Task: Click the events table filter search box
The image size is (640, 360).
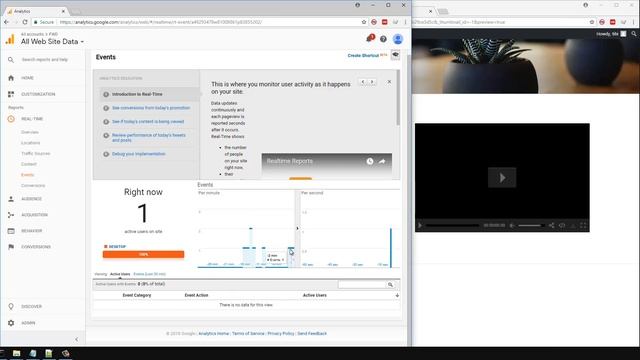Action: pos(362,284)
